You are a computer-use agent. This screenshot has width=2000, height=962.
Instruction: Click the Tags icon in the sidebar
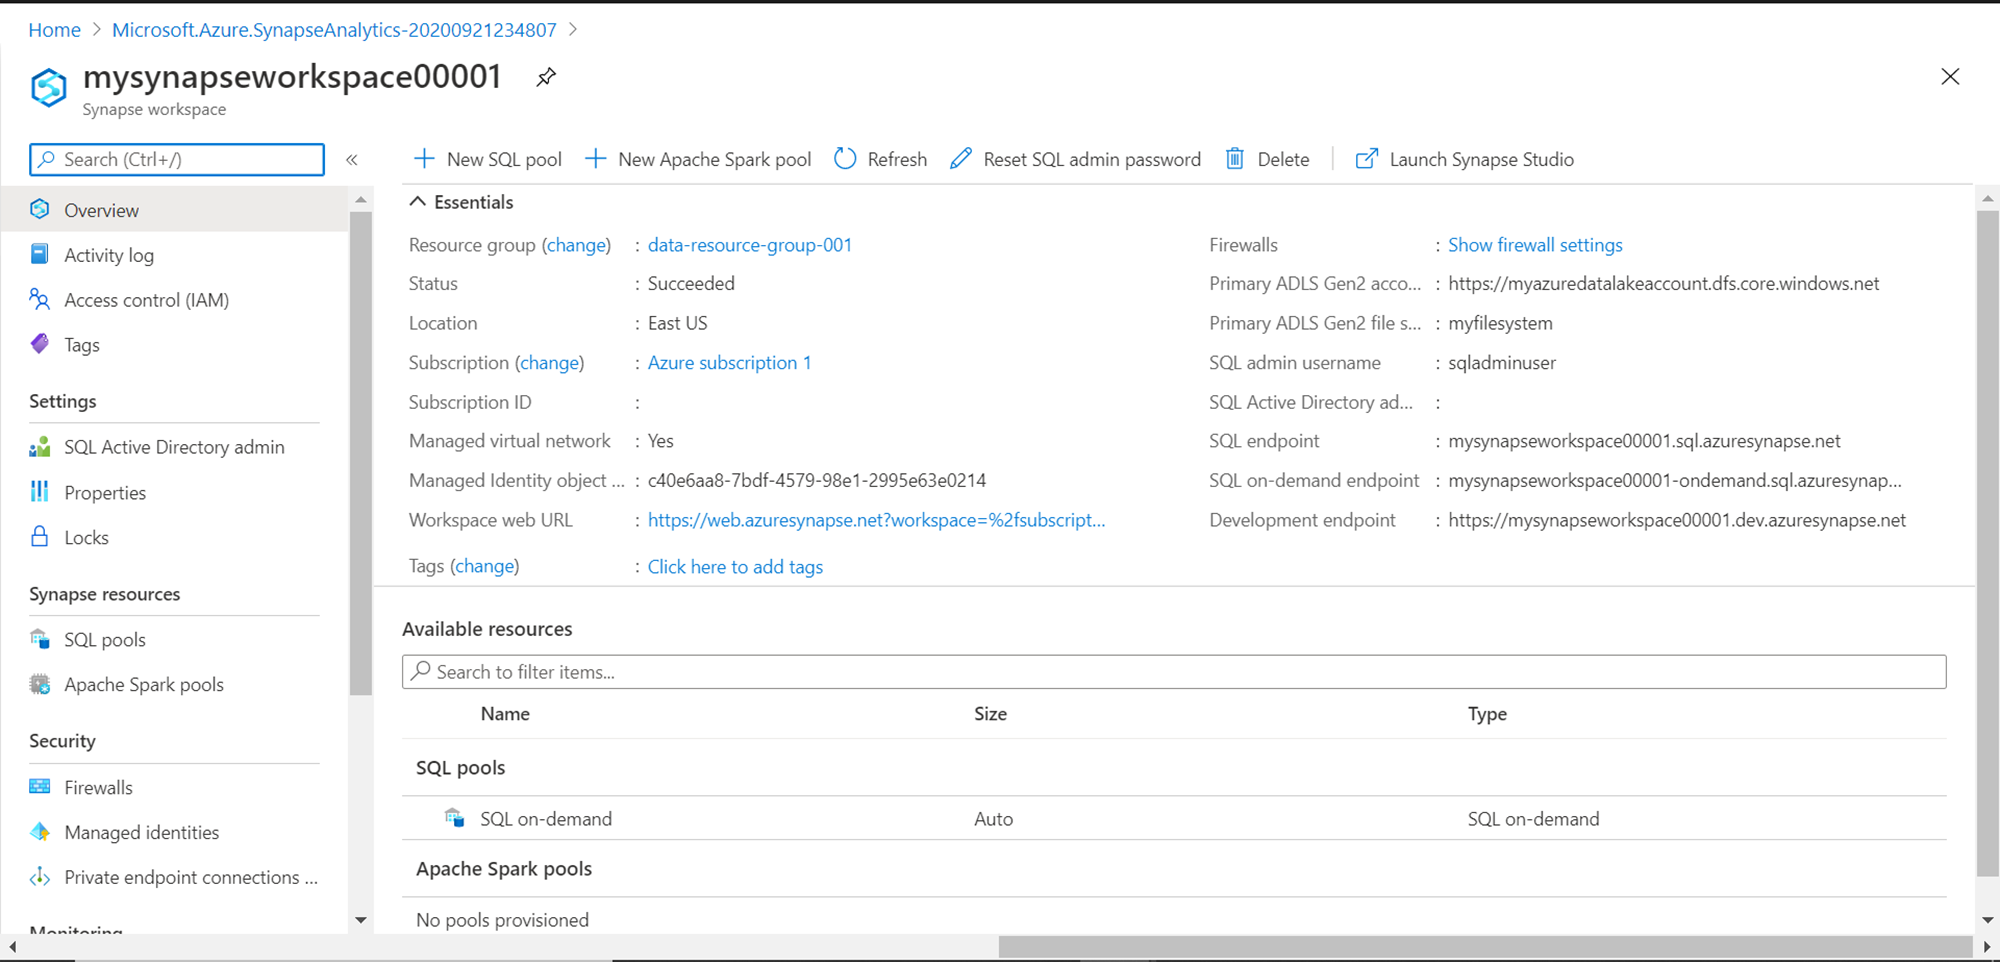pyautogui.click(x=40, y=344)
